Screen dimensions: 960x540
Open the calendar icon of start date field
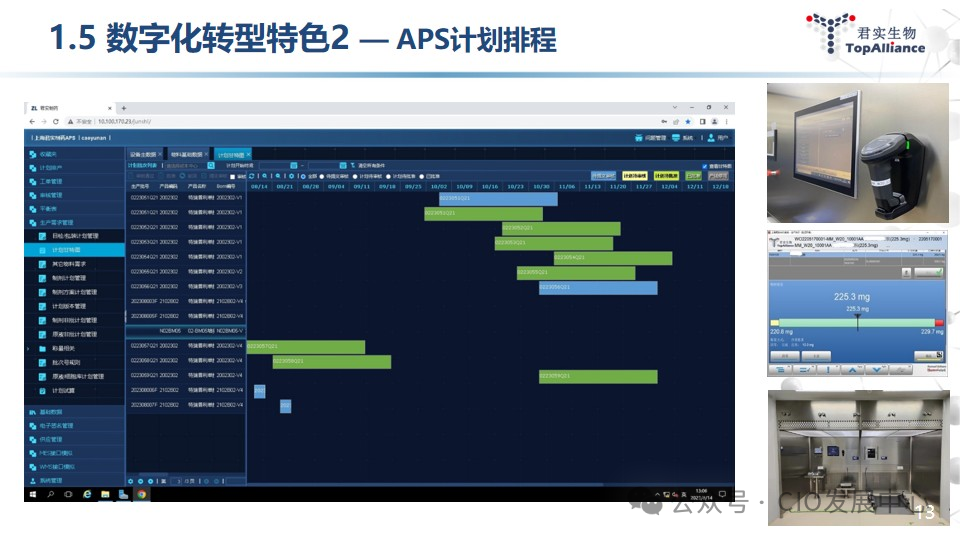coord(294,165)
